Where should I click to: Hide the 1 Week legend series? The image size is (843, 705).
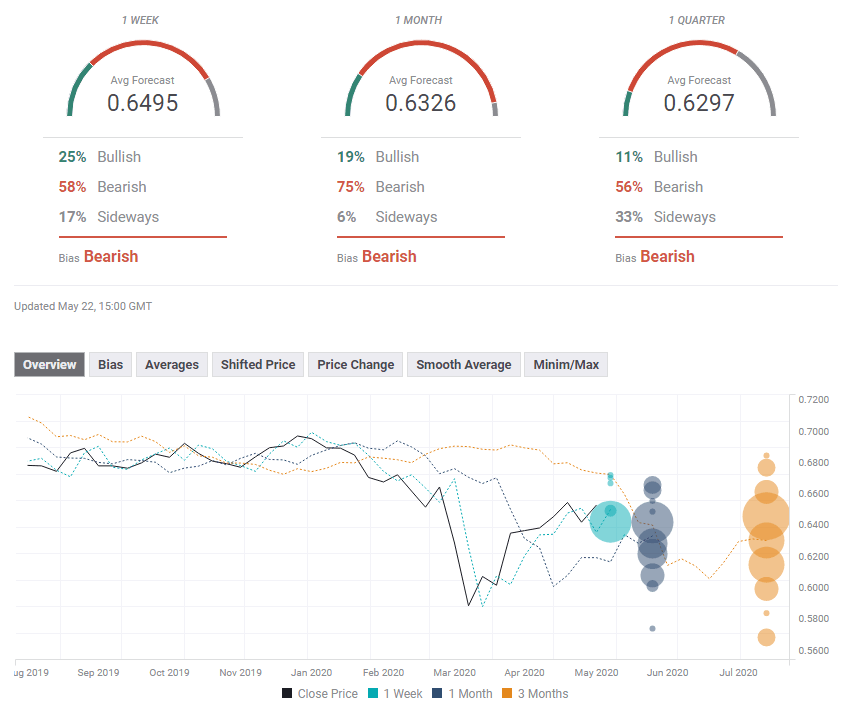point(395,693)
